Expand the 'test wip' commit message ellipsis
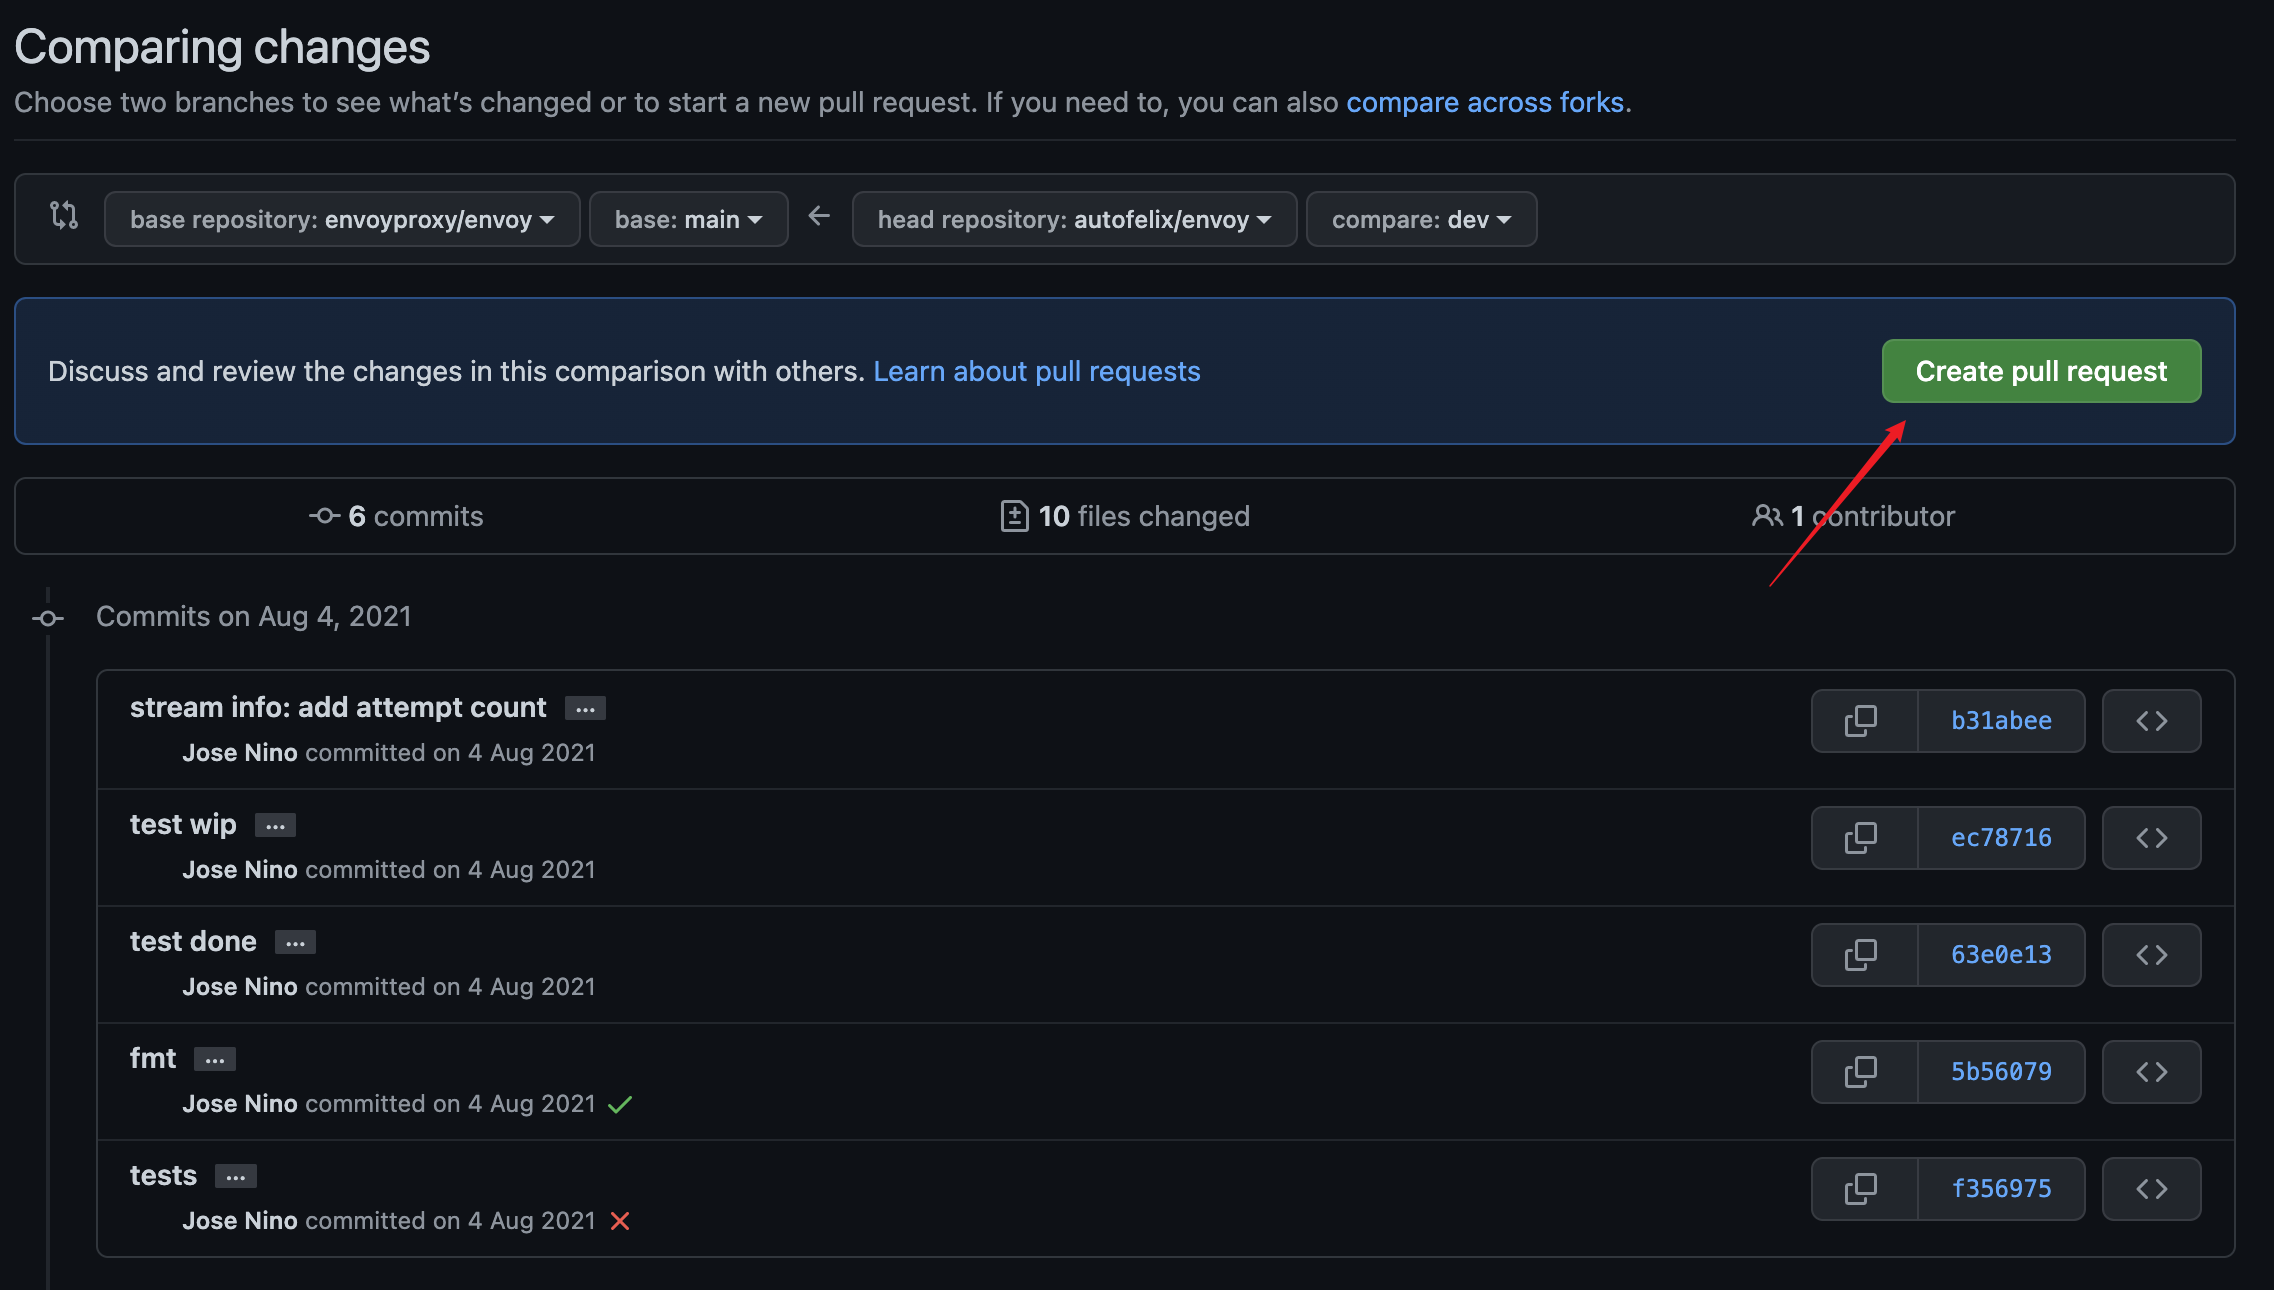The image size is (2274, 1290). click(275, 826)
